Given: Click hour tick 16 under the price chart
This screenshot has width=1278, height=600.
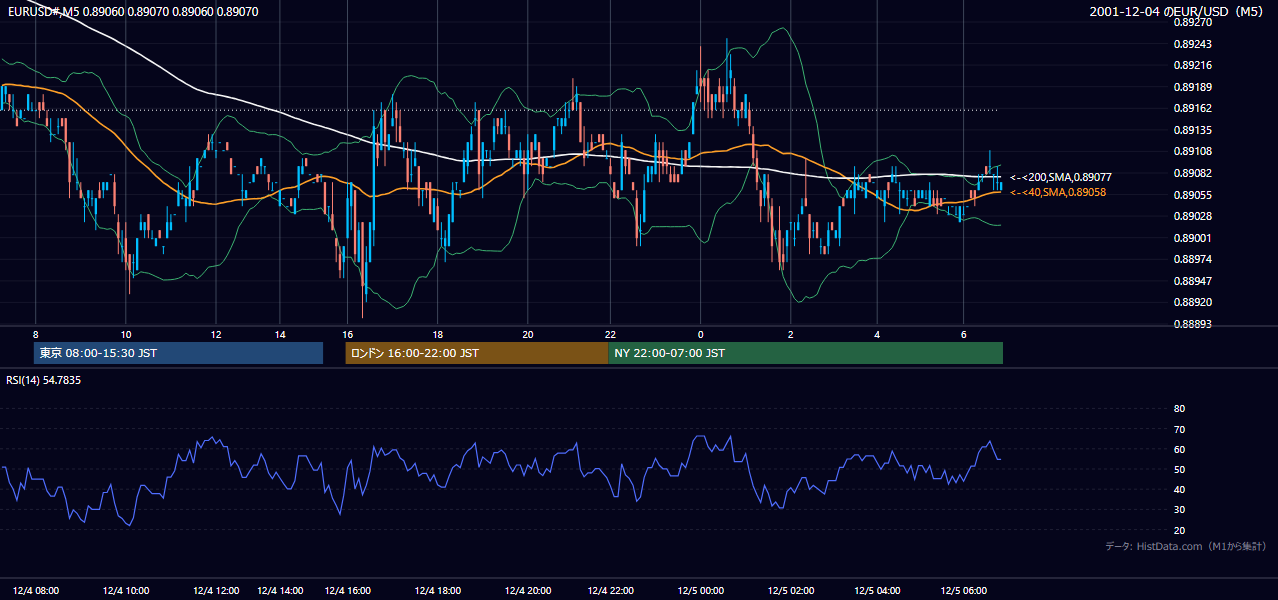Looking at the screenshot, I should pyautogui.click(x=347, y=334).
